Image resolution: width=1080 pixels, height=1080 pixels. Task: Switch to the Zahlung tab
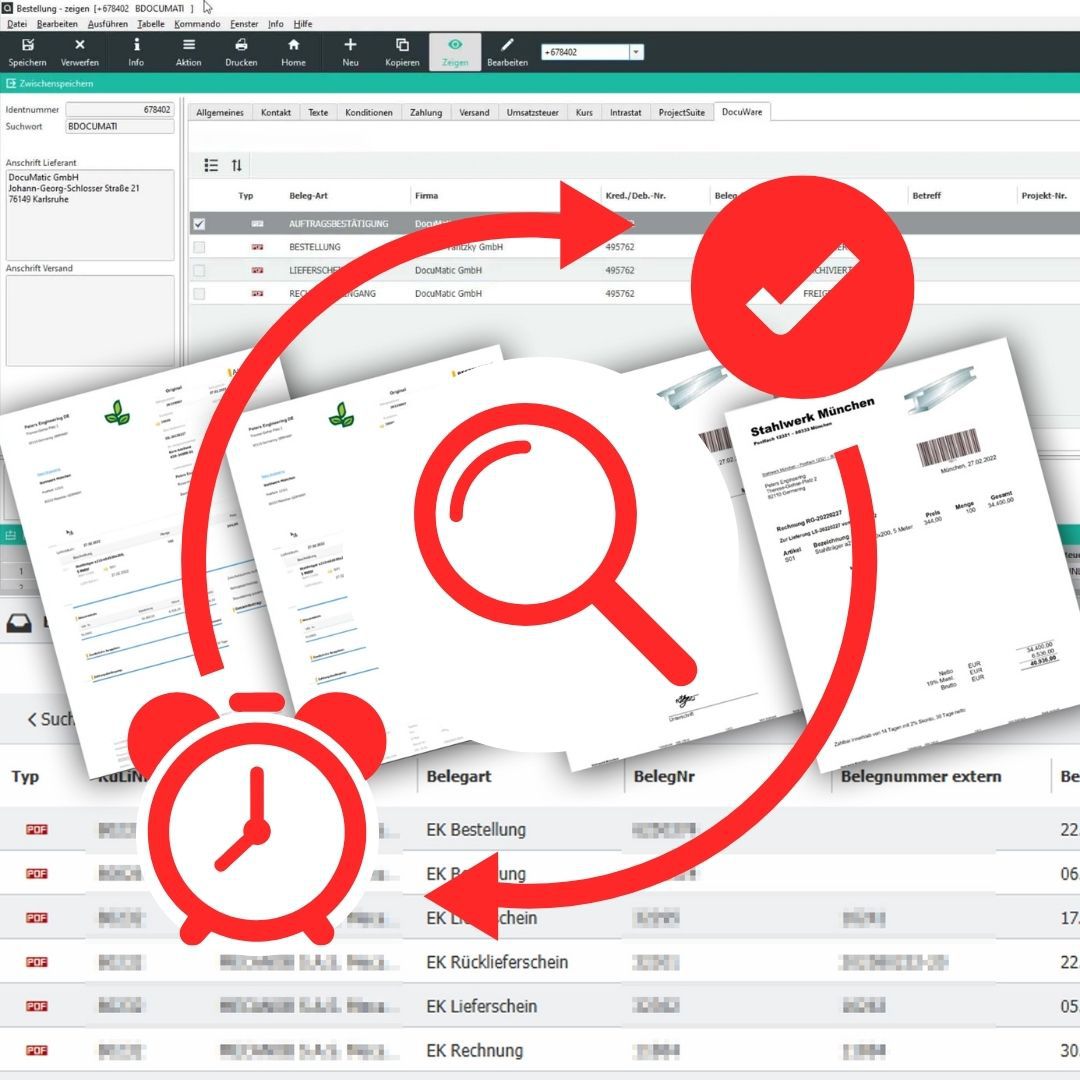click(x=426, y=113)
